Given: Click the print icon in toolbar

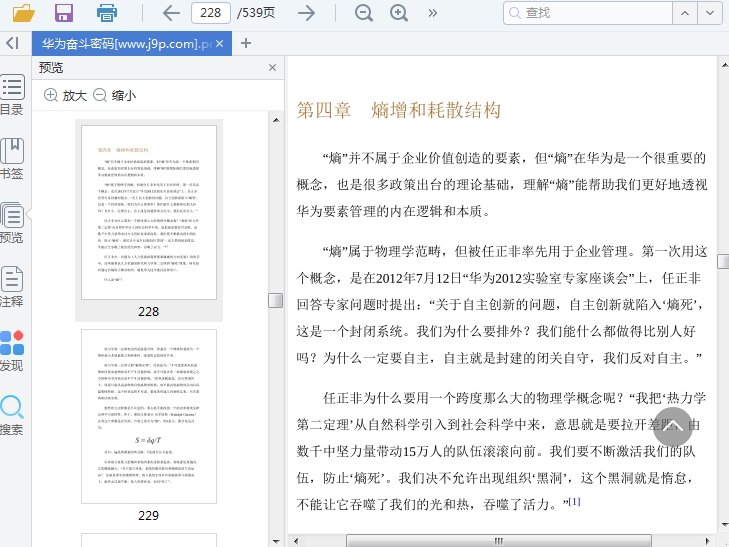Looking at the screenshot, I should (x=107, y=13).
